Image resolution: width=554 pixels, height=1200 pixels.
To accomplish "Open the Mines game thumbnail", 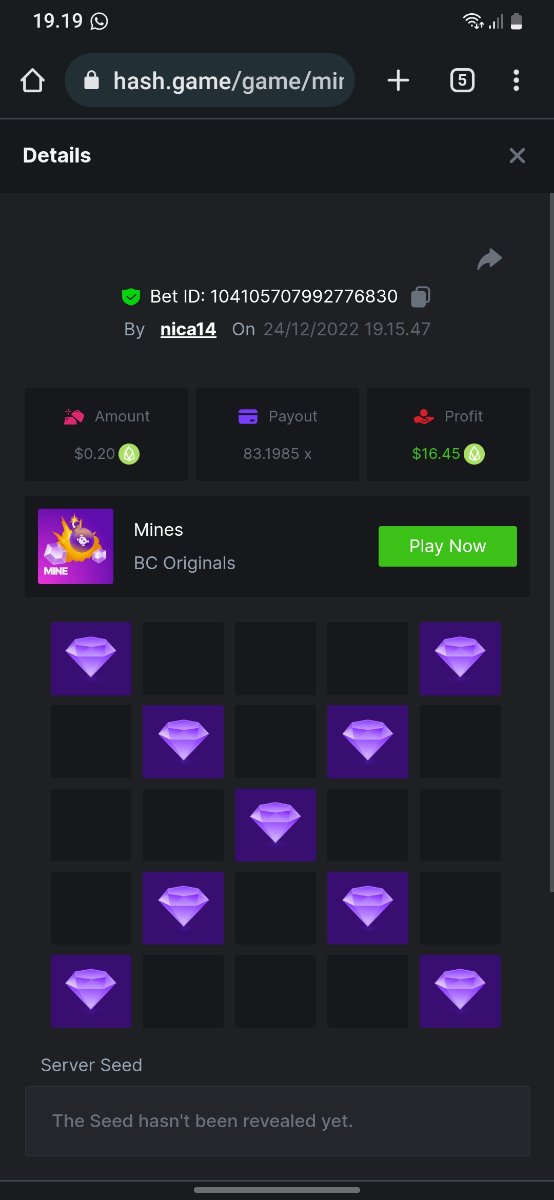I will pos(75,547).
